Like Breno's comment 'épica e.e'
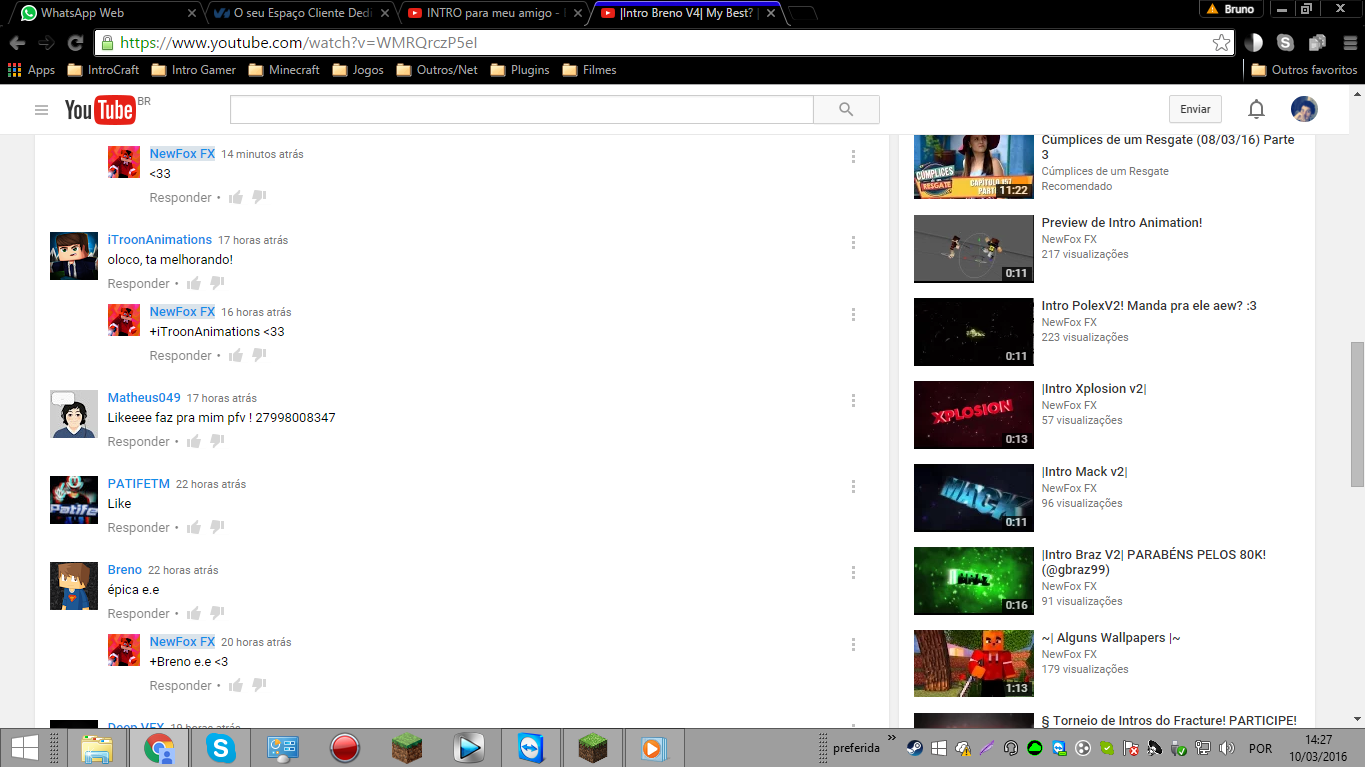Image resolution: width=1365 pixels, height=767 pixels. coord(194,613)
